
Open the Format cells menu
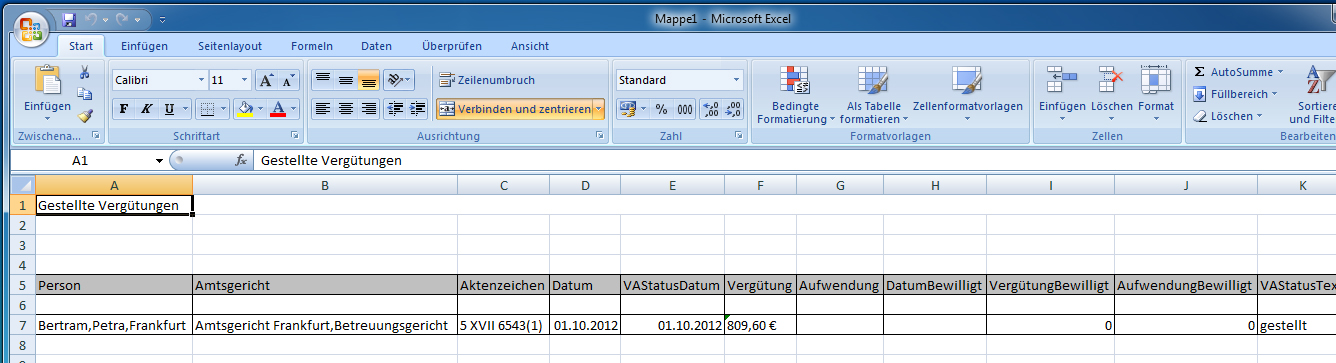tap(1156, 94)
